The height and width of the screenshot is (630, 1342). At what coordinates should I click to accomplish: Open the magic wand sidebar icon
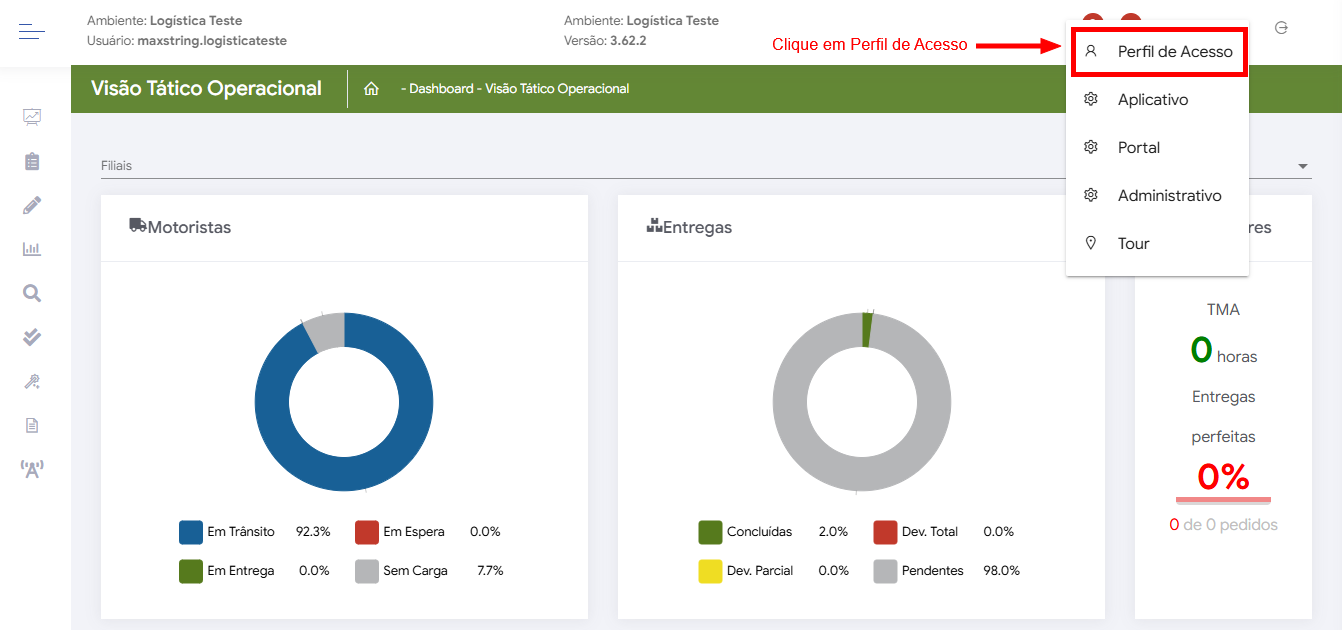[32, 381]
